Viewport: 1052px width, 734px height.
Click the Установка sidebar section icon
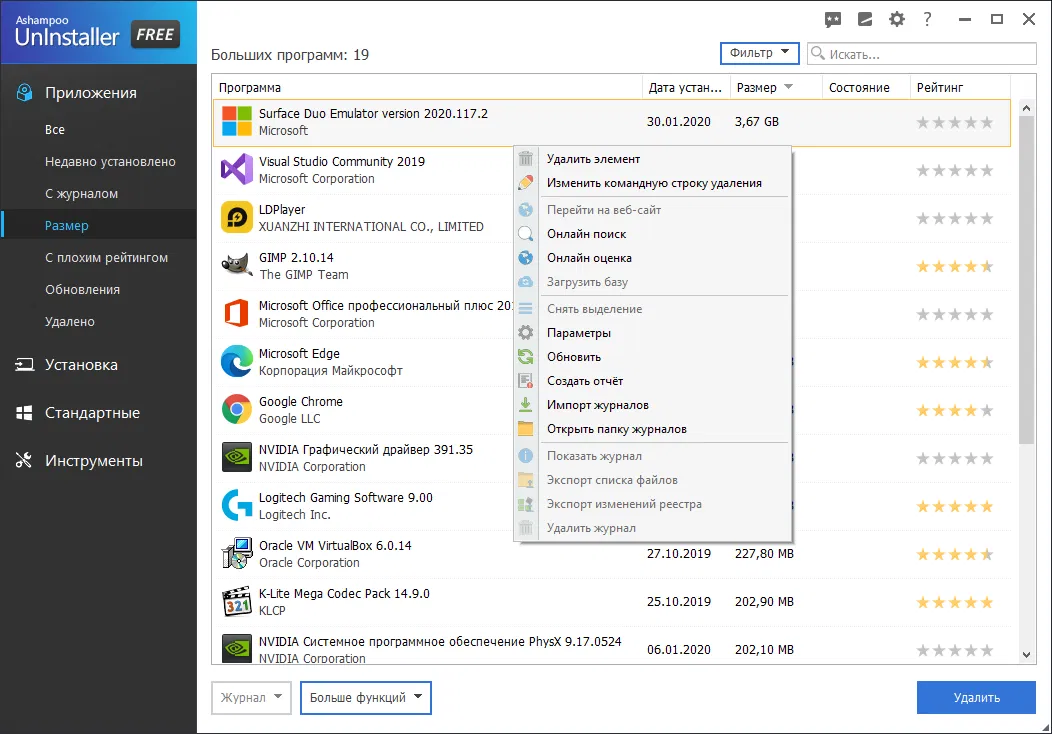(24, 364)
